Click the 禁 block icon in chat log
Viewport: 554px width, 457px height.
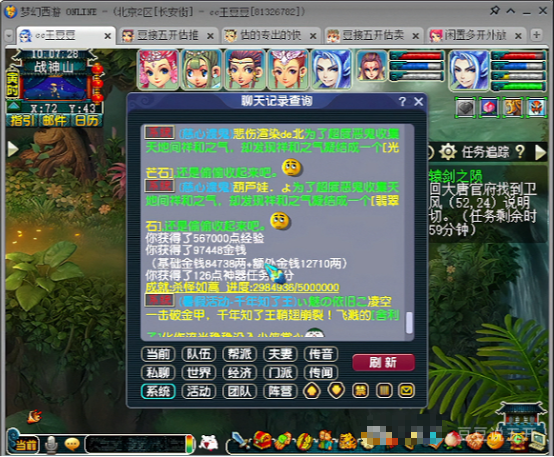pyautogui.click(x=360, y=391)
